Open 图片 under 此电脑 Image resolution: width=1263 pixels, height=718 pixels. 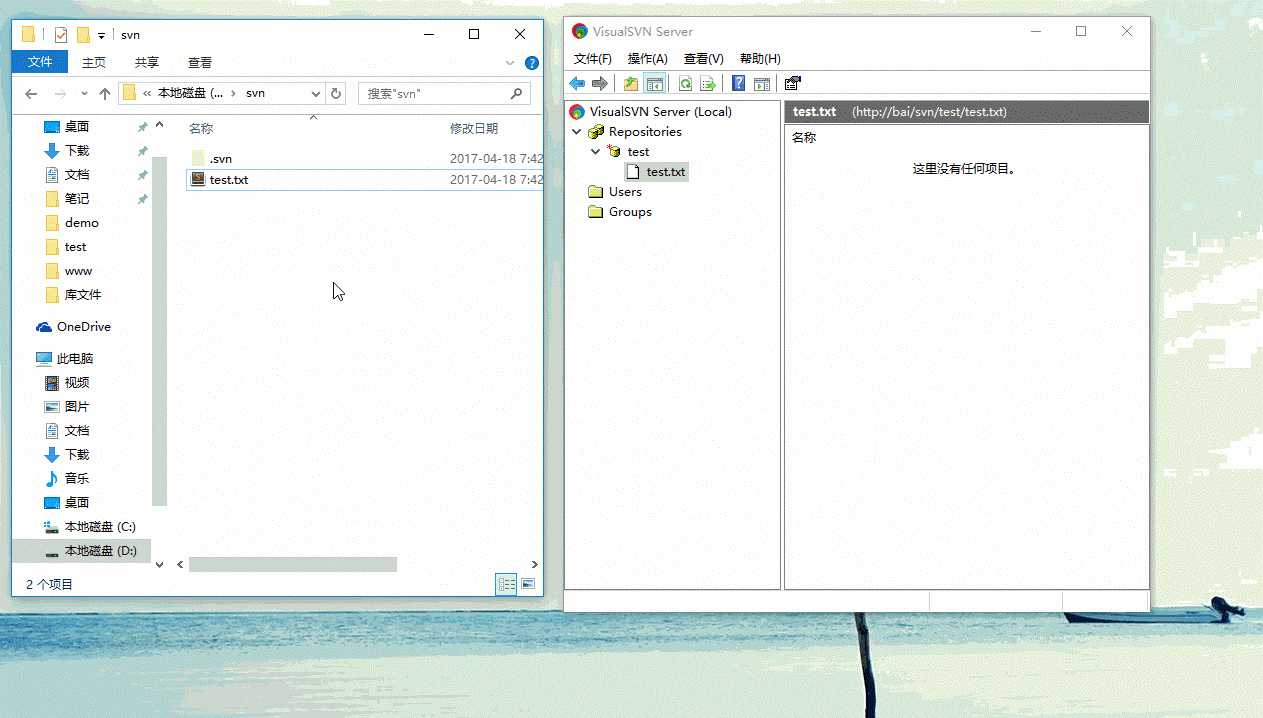pyautogui.click(x=77, y=407)
